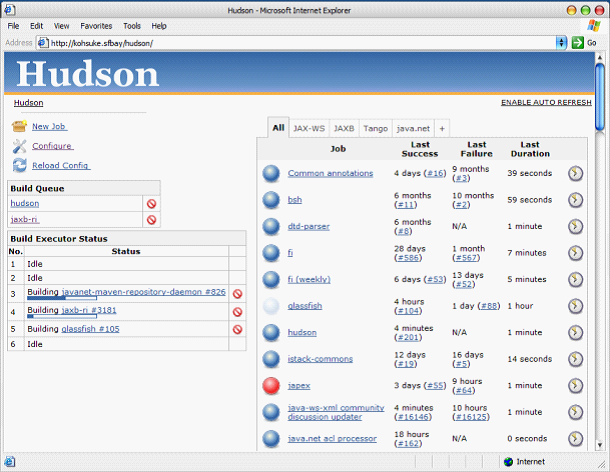Schedule a build for istack-commons

coord(575,359)
